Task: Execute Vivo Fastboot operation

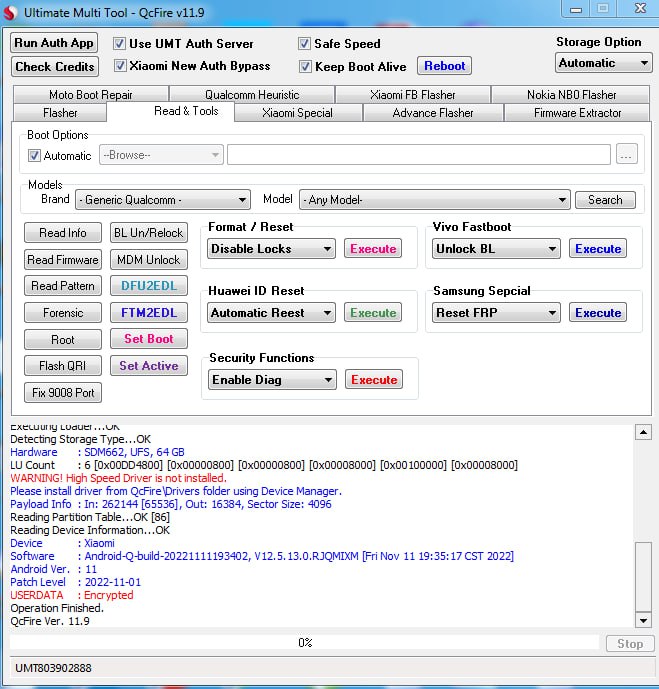Action: pyautogui.click(x=598, y=249)
